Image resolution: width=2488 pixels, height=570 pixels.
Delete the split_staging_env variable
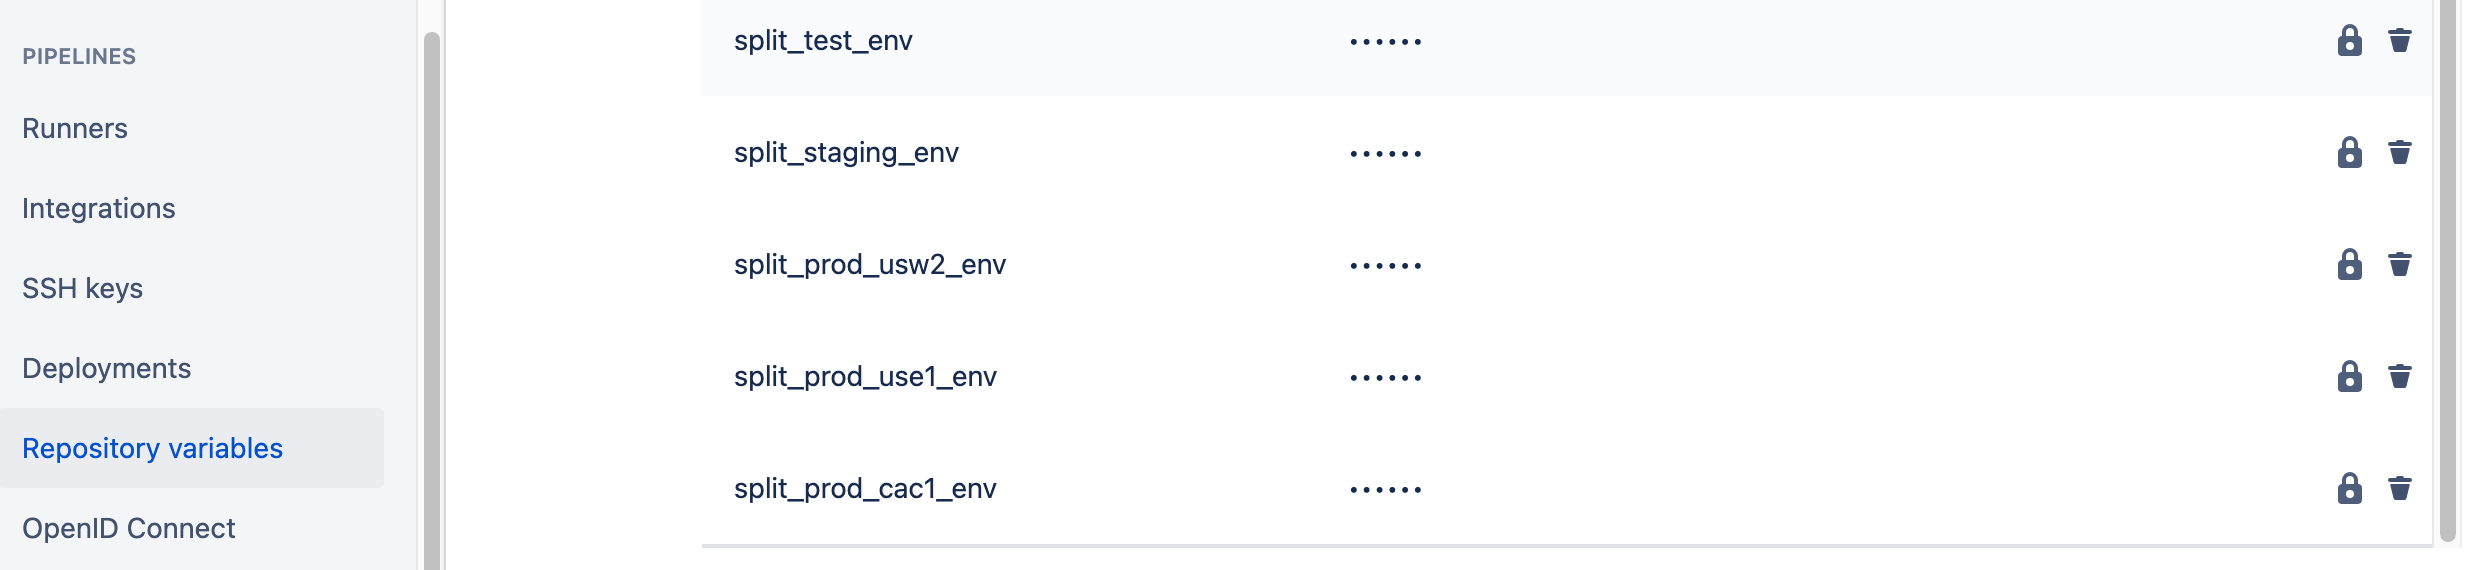[x=2399, y=153]
